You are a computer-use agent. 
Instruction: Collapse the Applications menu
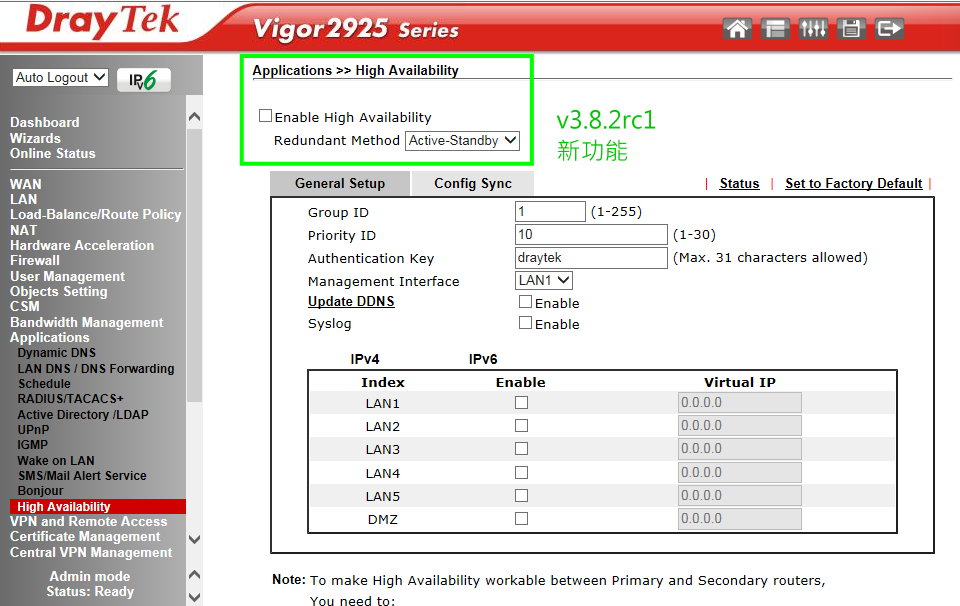tap(50, 338)
